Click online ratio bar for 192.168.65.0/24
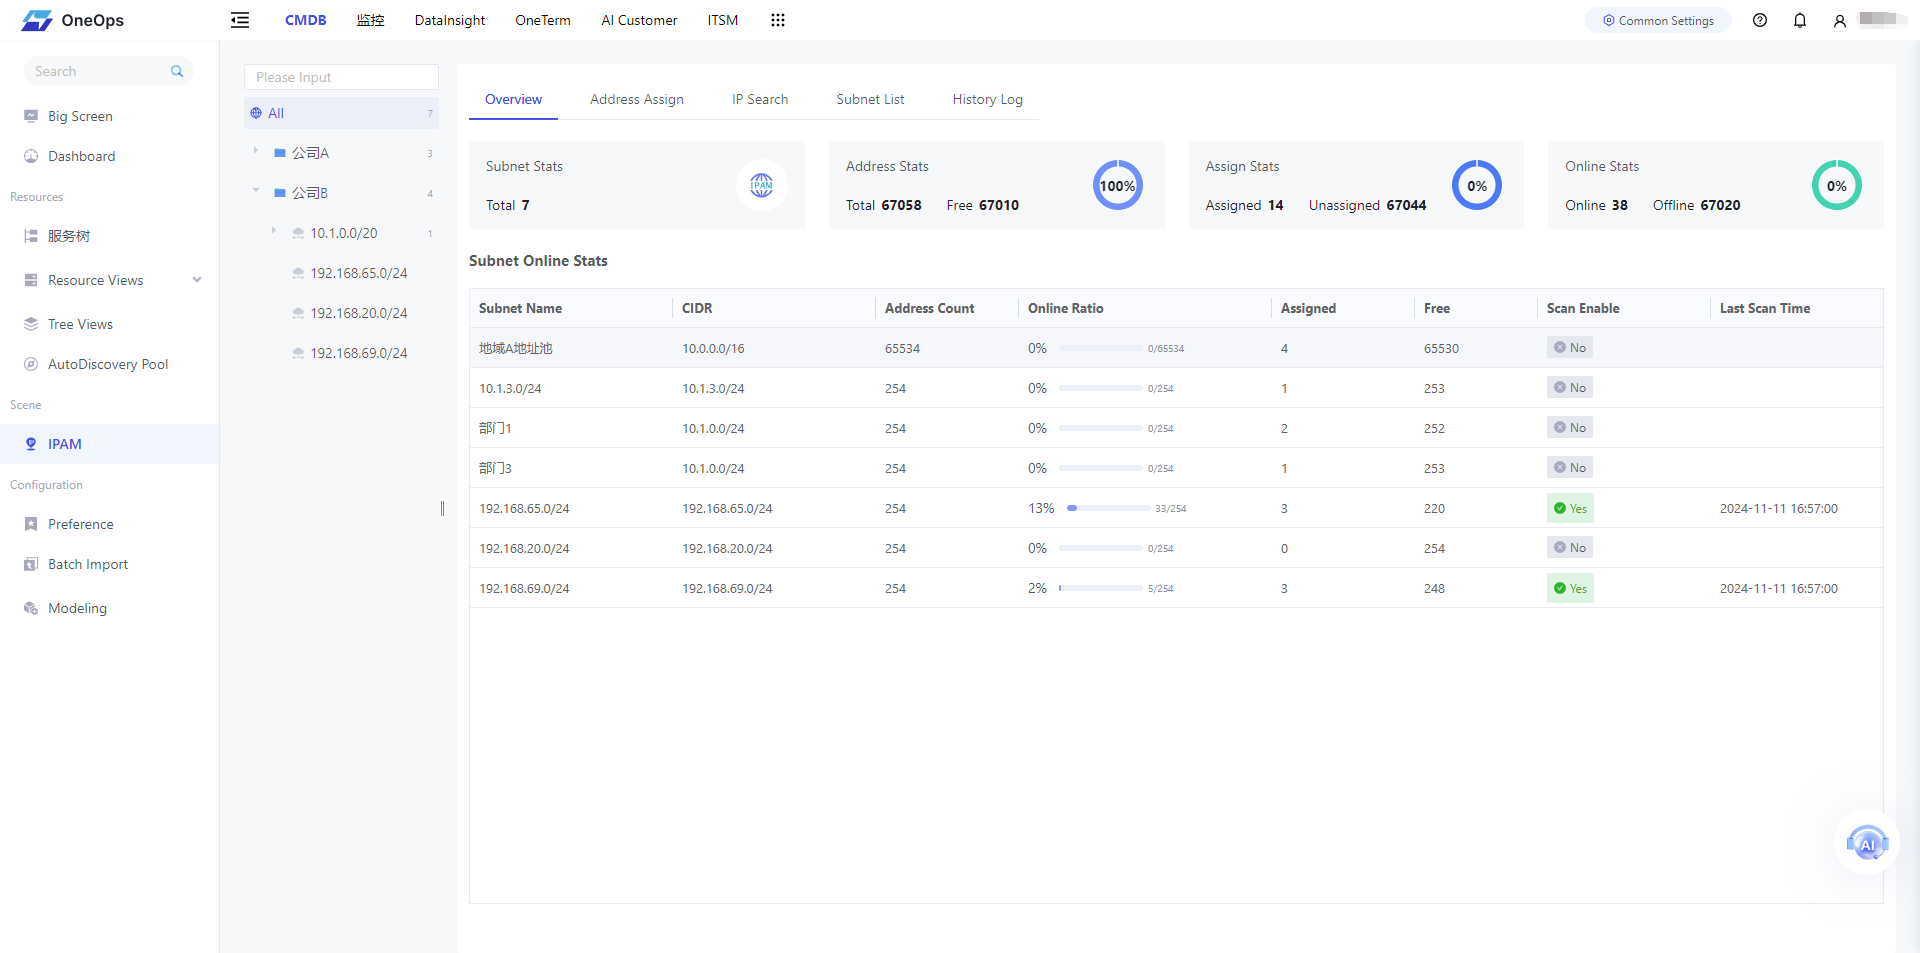 [x=1108, y=508]
